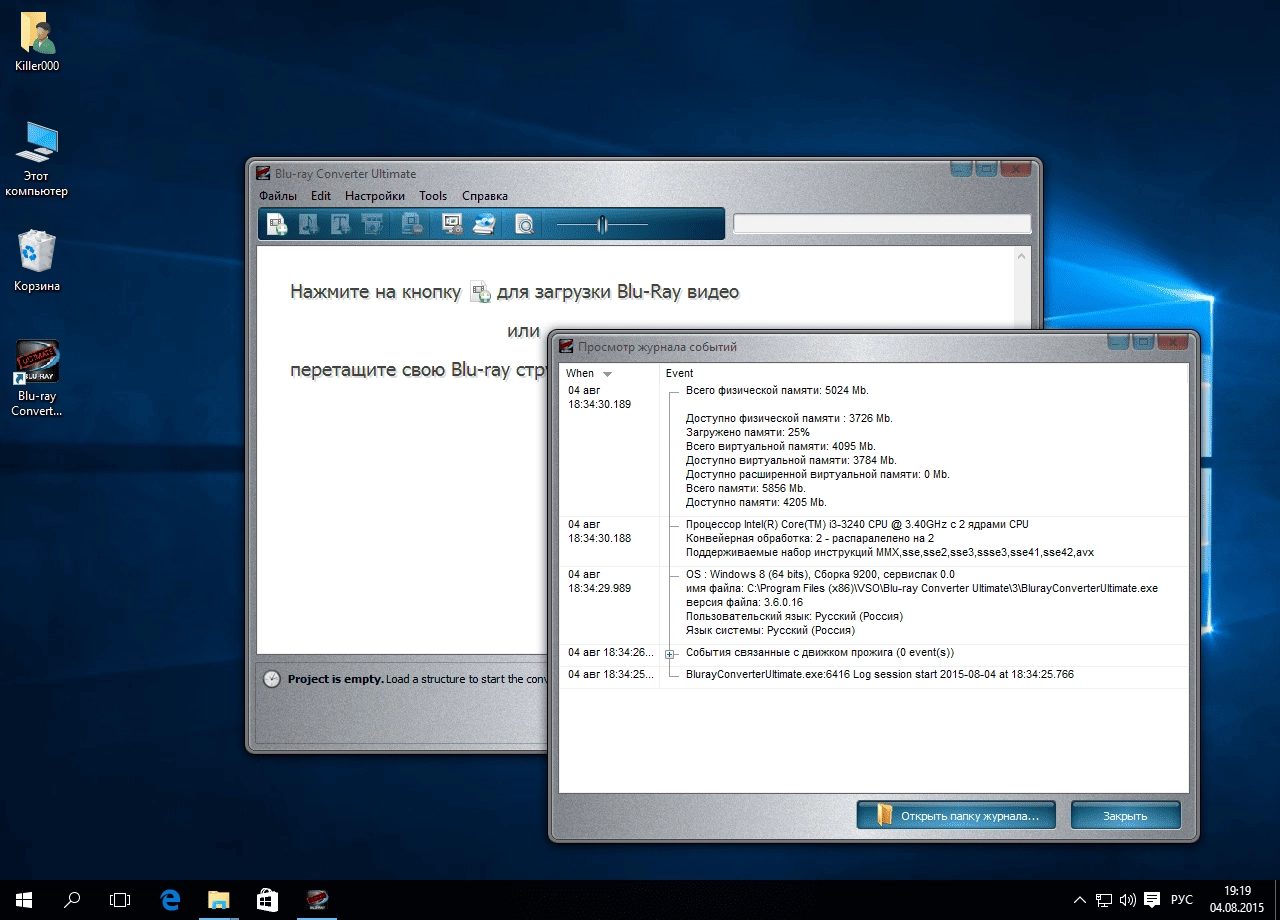Image resolution: width=1280 pixels, height=920 pixels.
Task: Open the Настройки menu
Action: point(375,196)
